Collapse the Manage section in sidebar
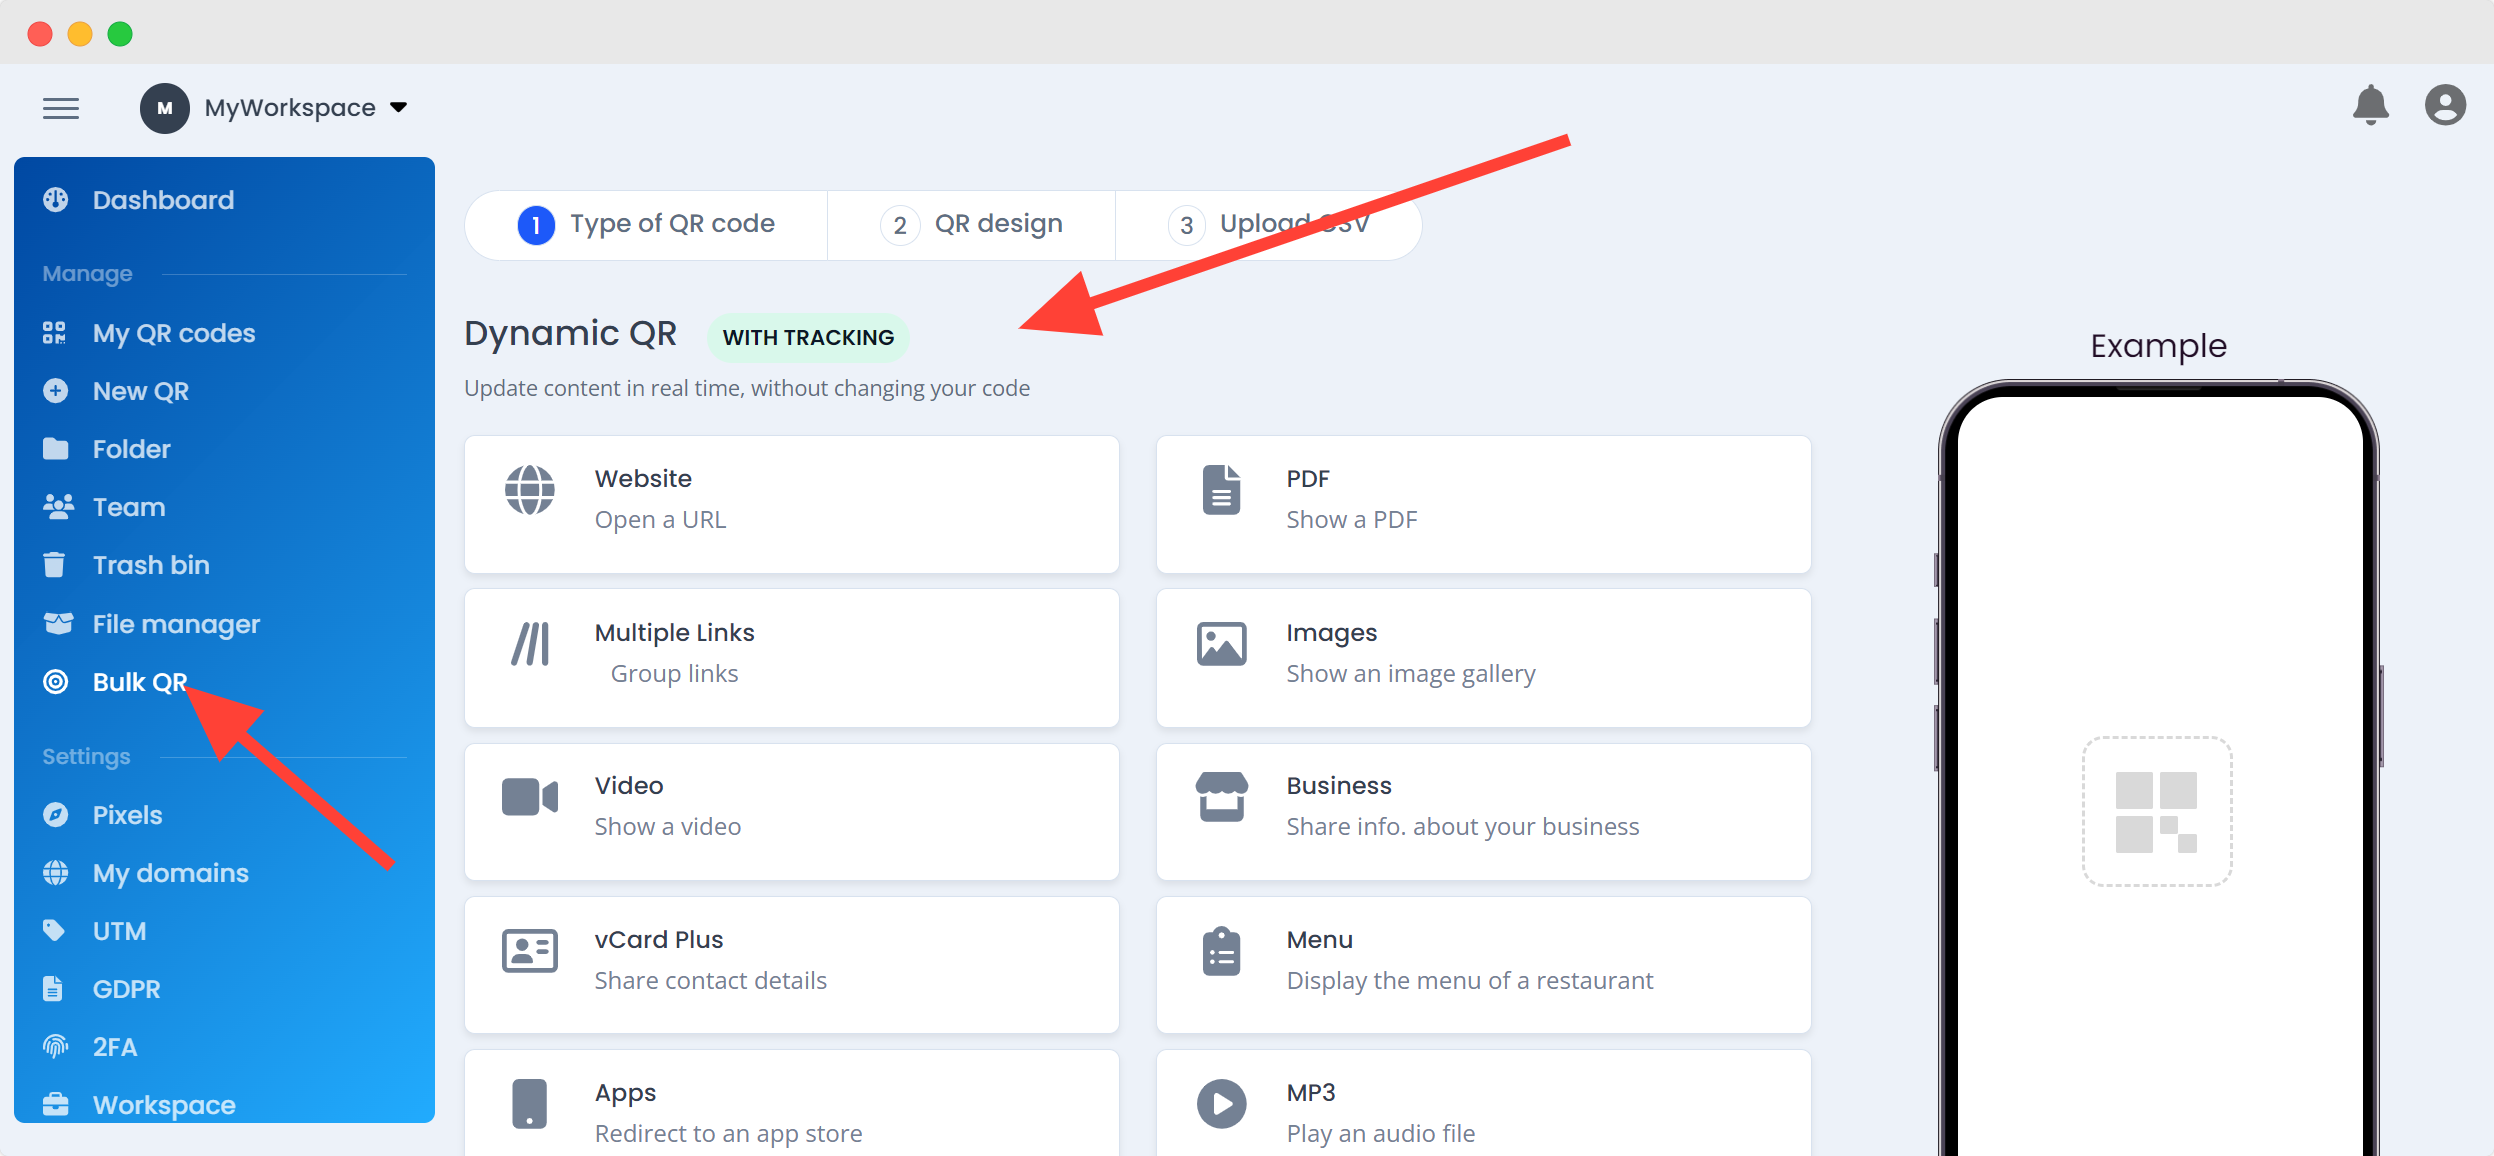 pyautogui.click(x=87, y=272)
